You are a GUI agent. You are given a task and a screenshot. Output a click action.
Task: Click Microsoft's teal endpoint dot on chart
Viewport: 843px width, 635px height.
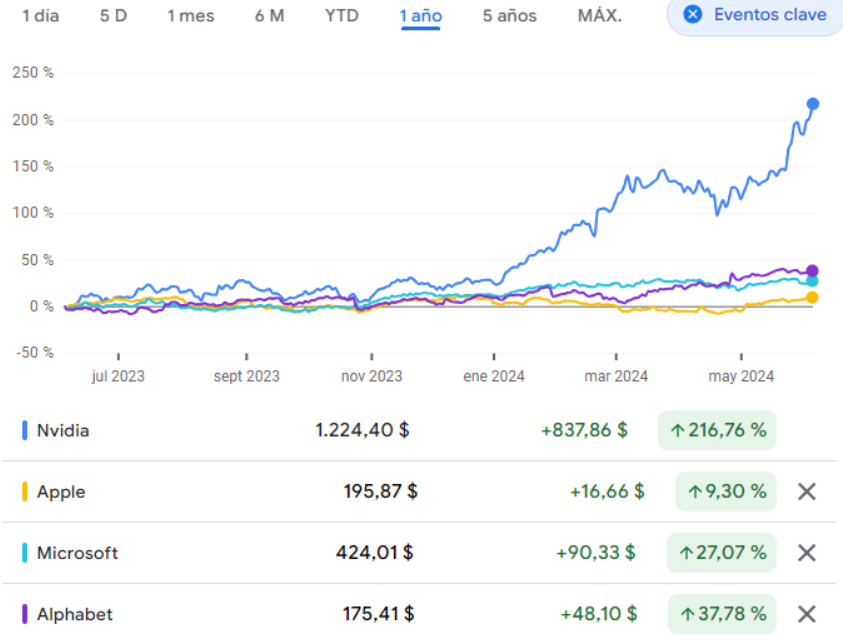tap(813, 282)
